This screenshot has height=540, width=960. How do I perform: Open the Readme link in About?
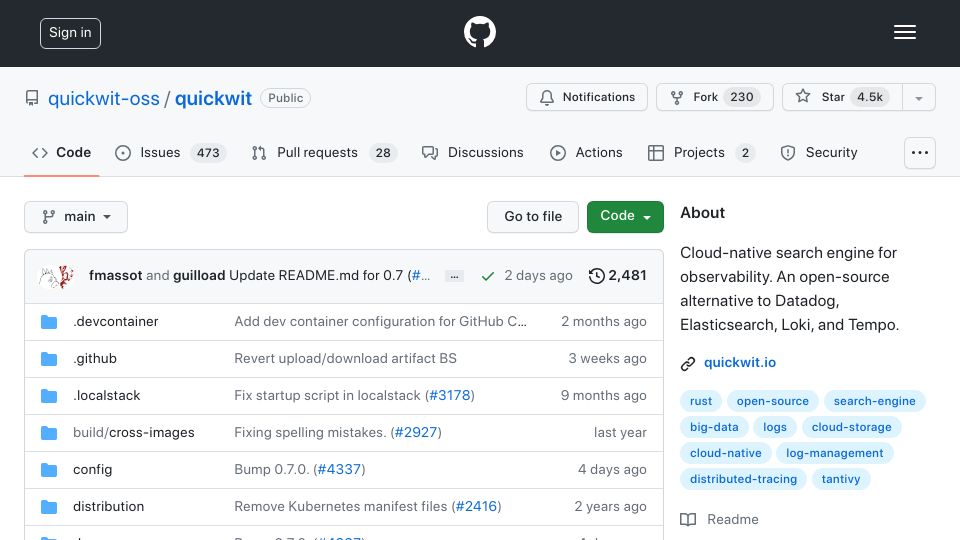click(719, 519)
